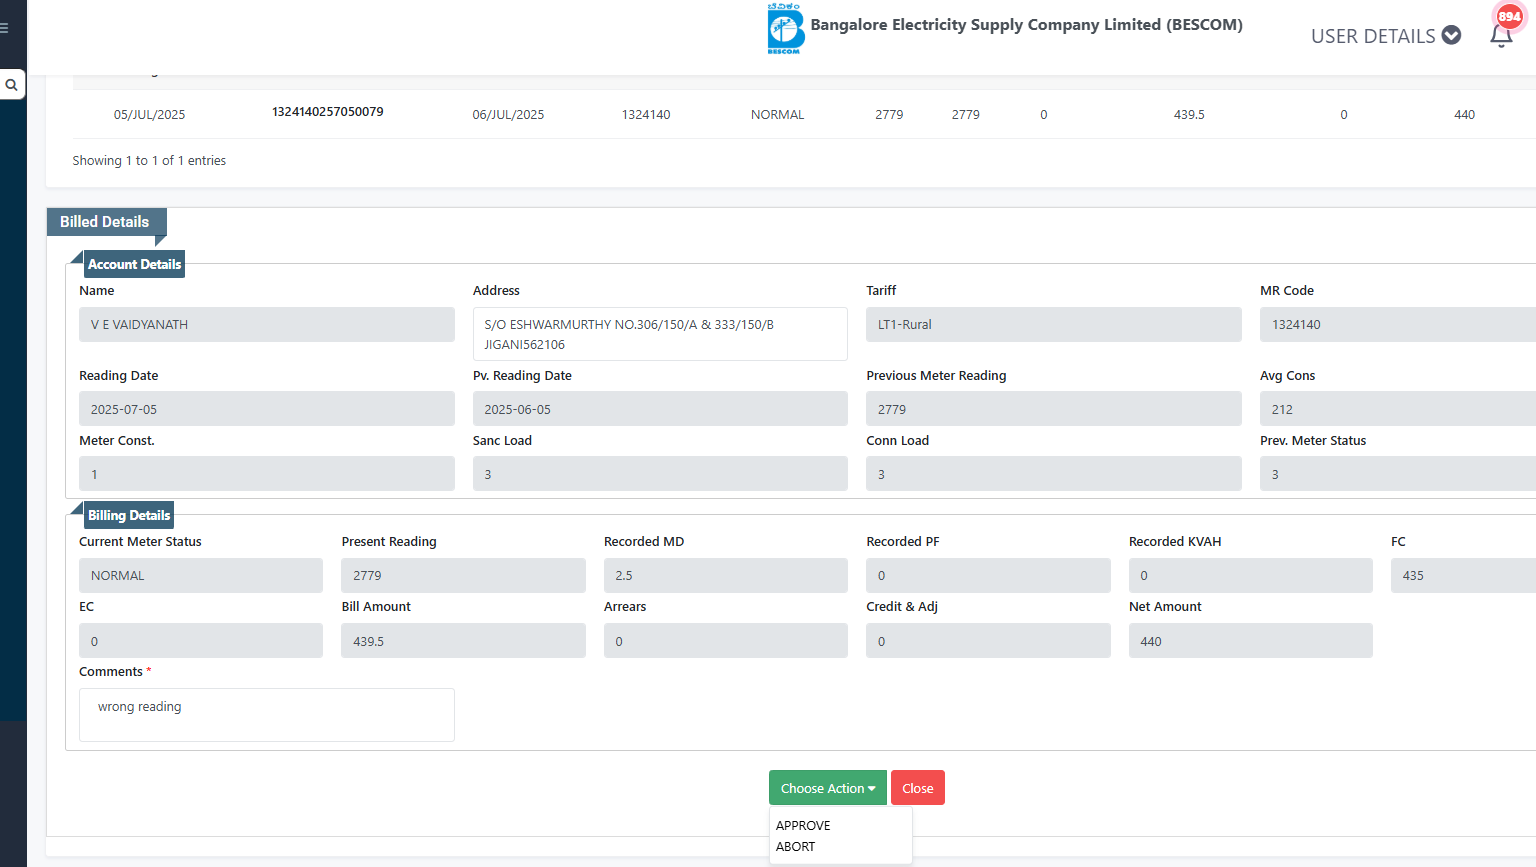Click the Tariff field LT1-Rural
Viewport: 1536px width, 867px height.
[x=1053, y=325]
